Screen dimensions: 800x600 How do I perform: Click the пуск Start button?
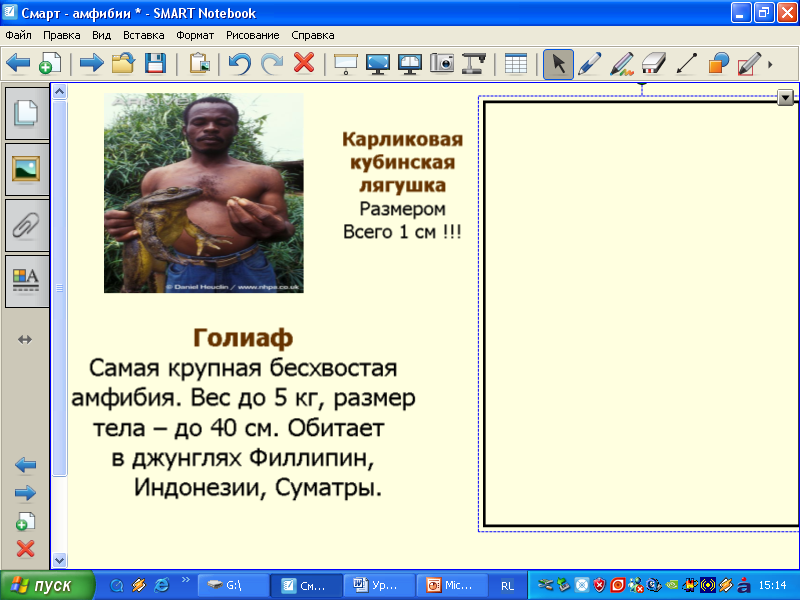[47, 585]
